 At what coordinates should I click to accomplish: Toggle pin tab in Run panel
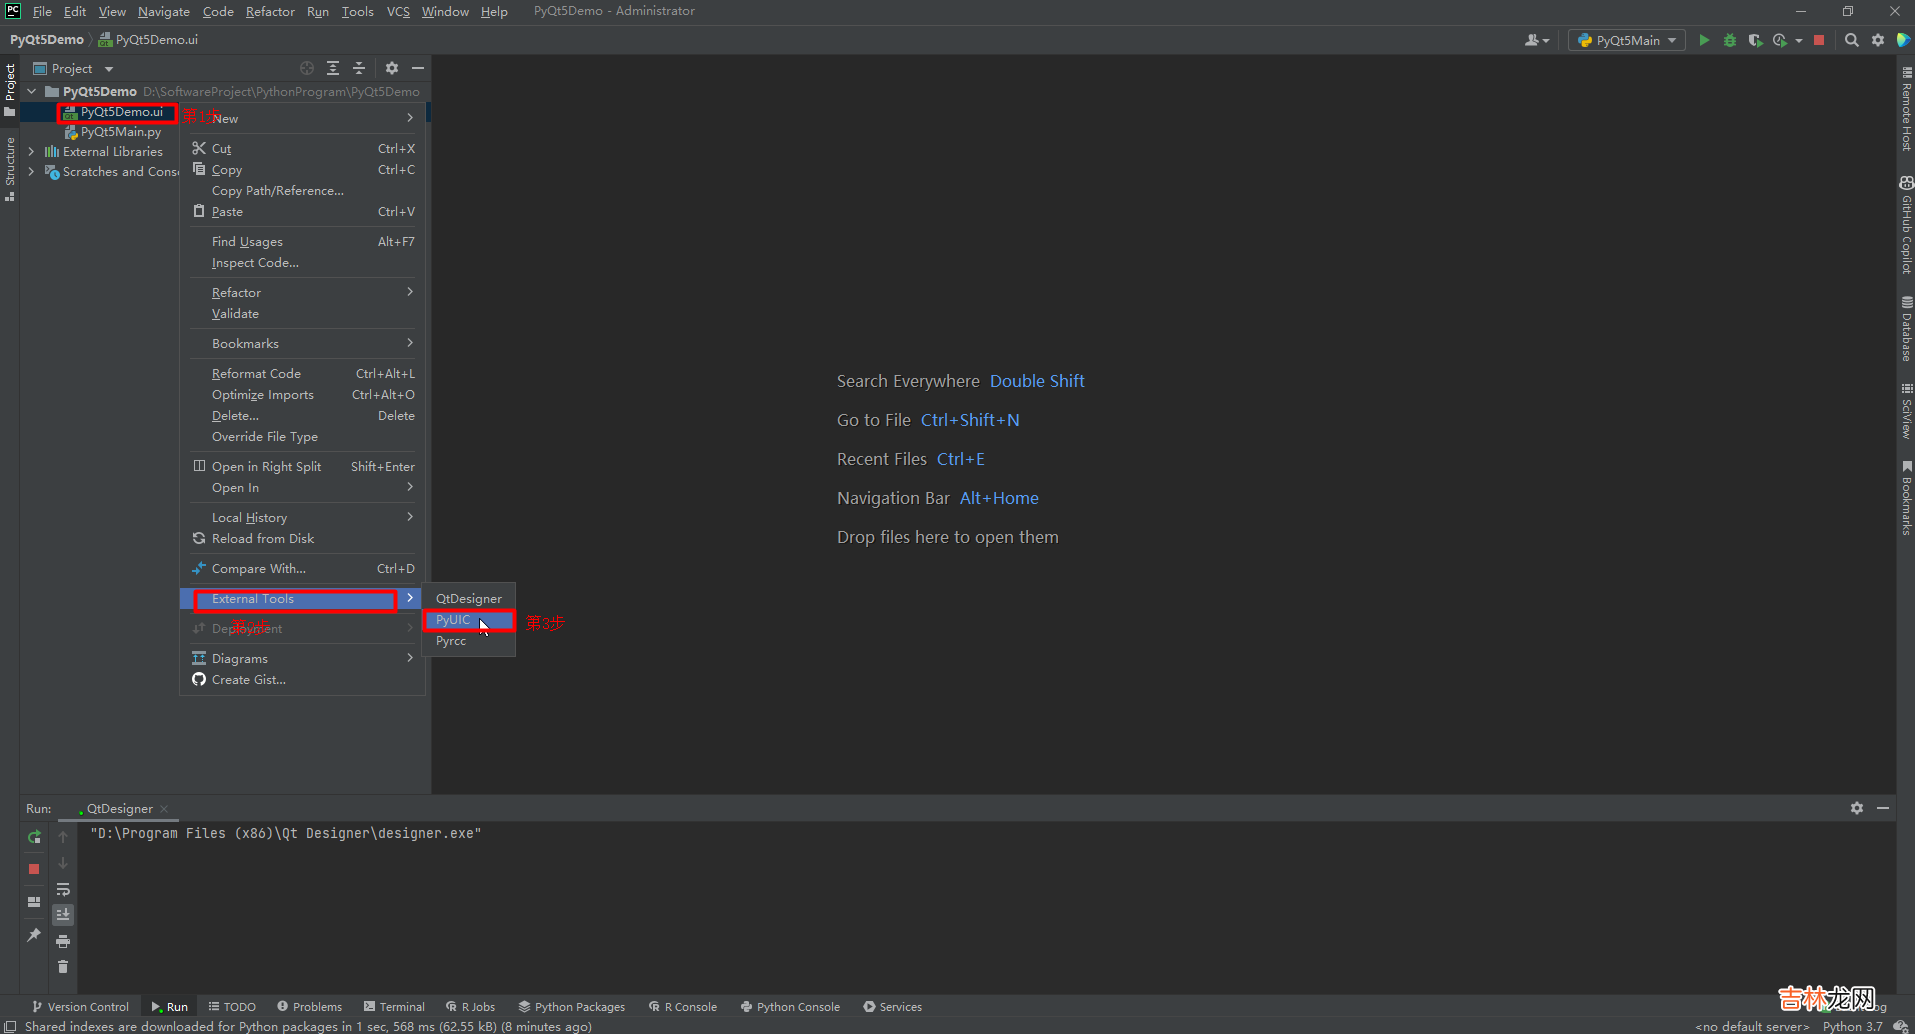click(x=34, y=935)
